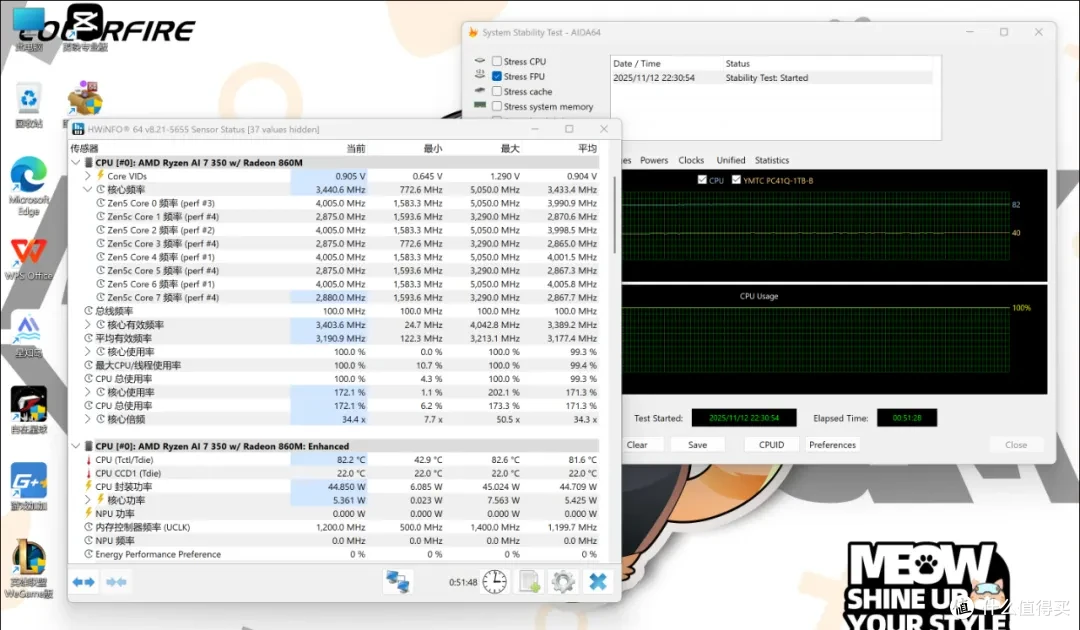Enable Stress system memory checkbox
The image size is (1080, 630).
(497, 107)
